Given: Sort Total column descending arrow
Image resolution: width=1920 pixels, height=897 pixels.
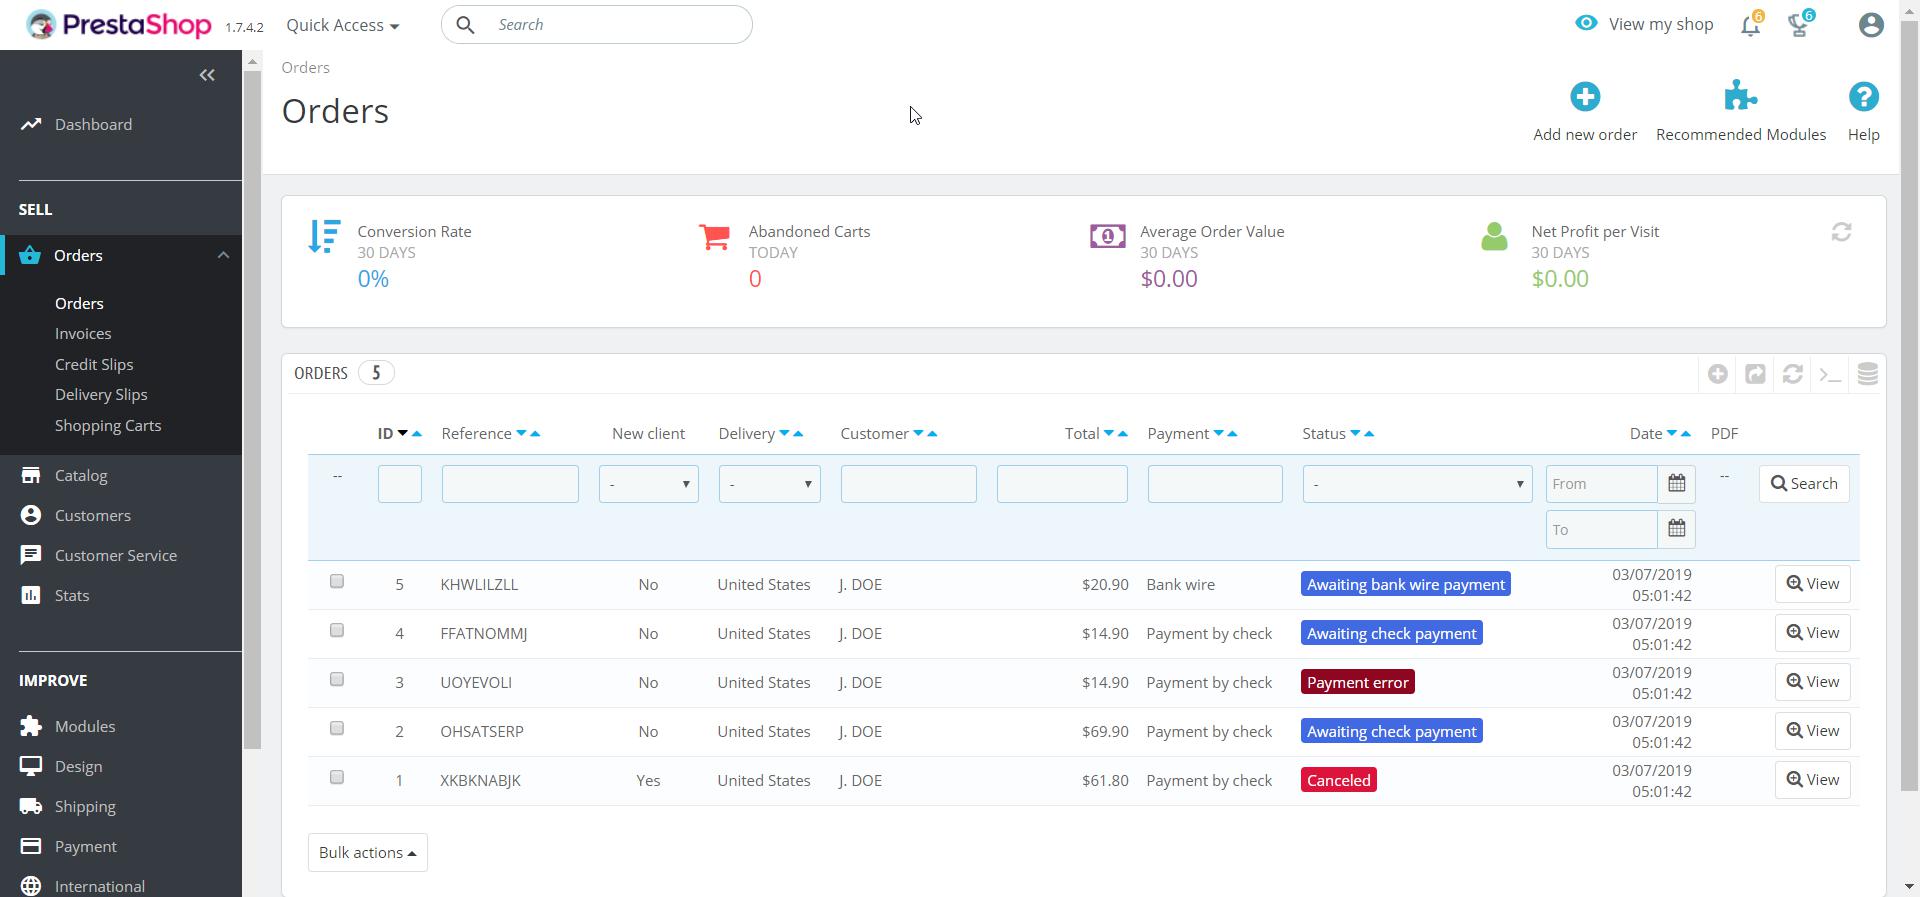Looking at the screenshot, I should 1108,433.
